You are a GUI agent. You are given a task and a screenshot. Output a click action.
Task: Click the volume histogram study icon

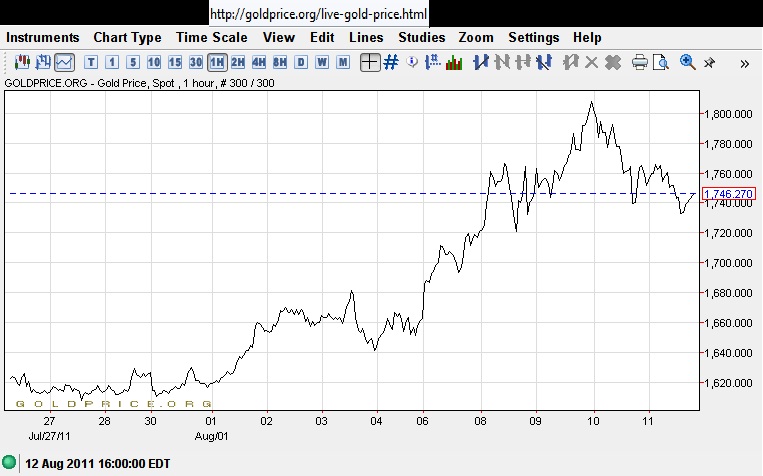[453, 62]
